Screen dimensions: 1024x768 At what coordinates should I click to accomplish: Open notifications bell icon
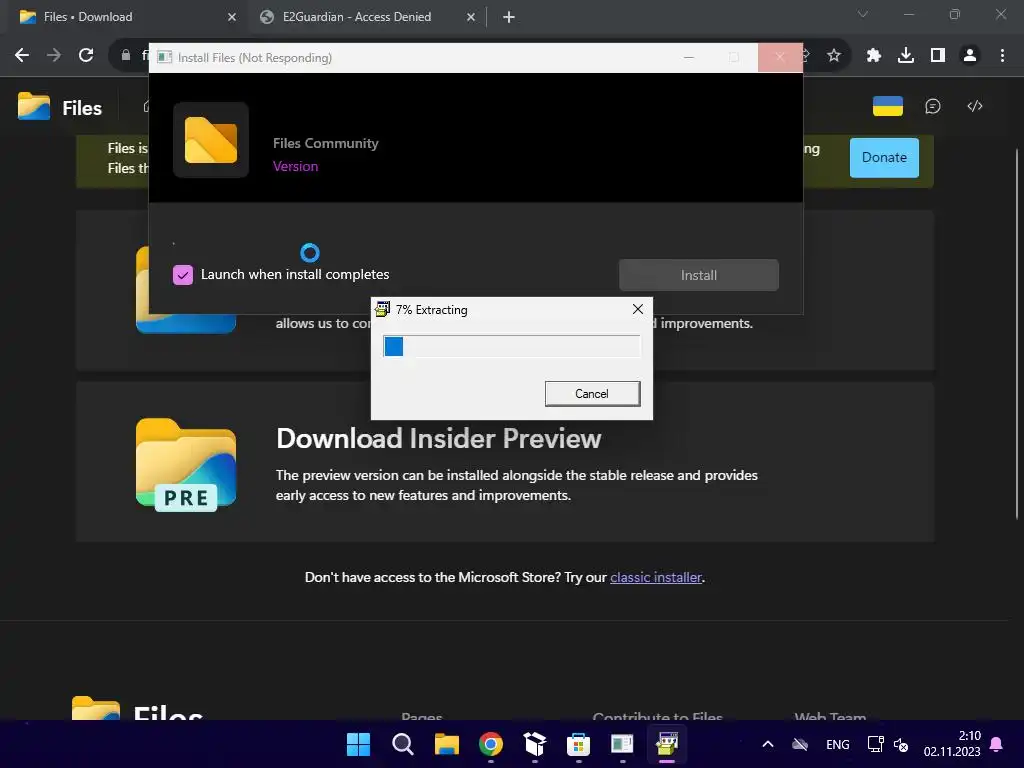point(996,744)
